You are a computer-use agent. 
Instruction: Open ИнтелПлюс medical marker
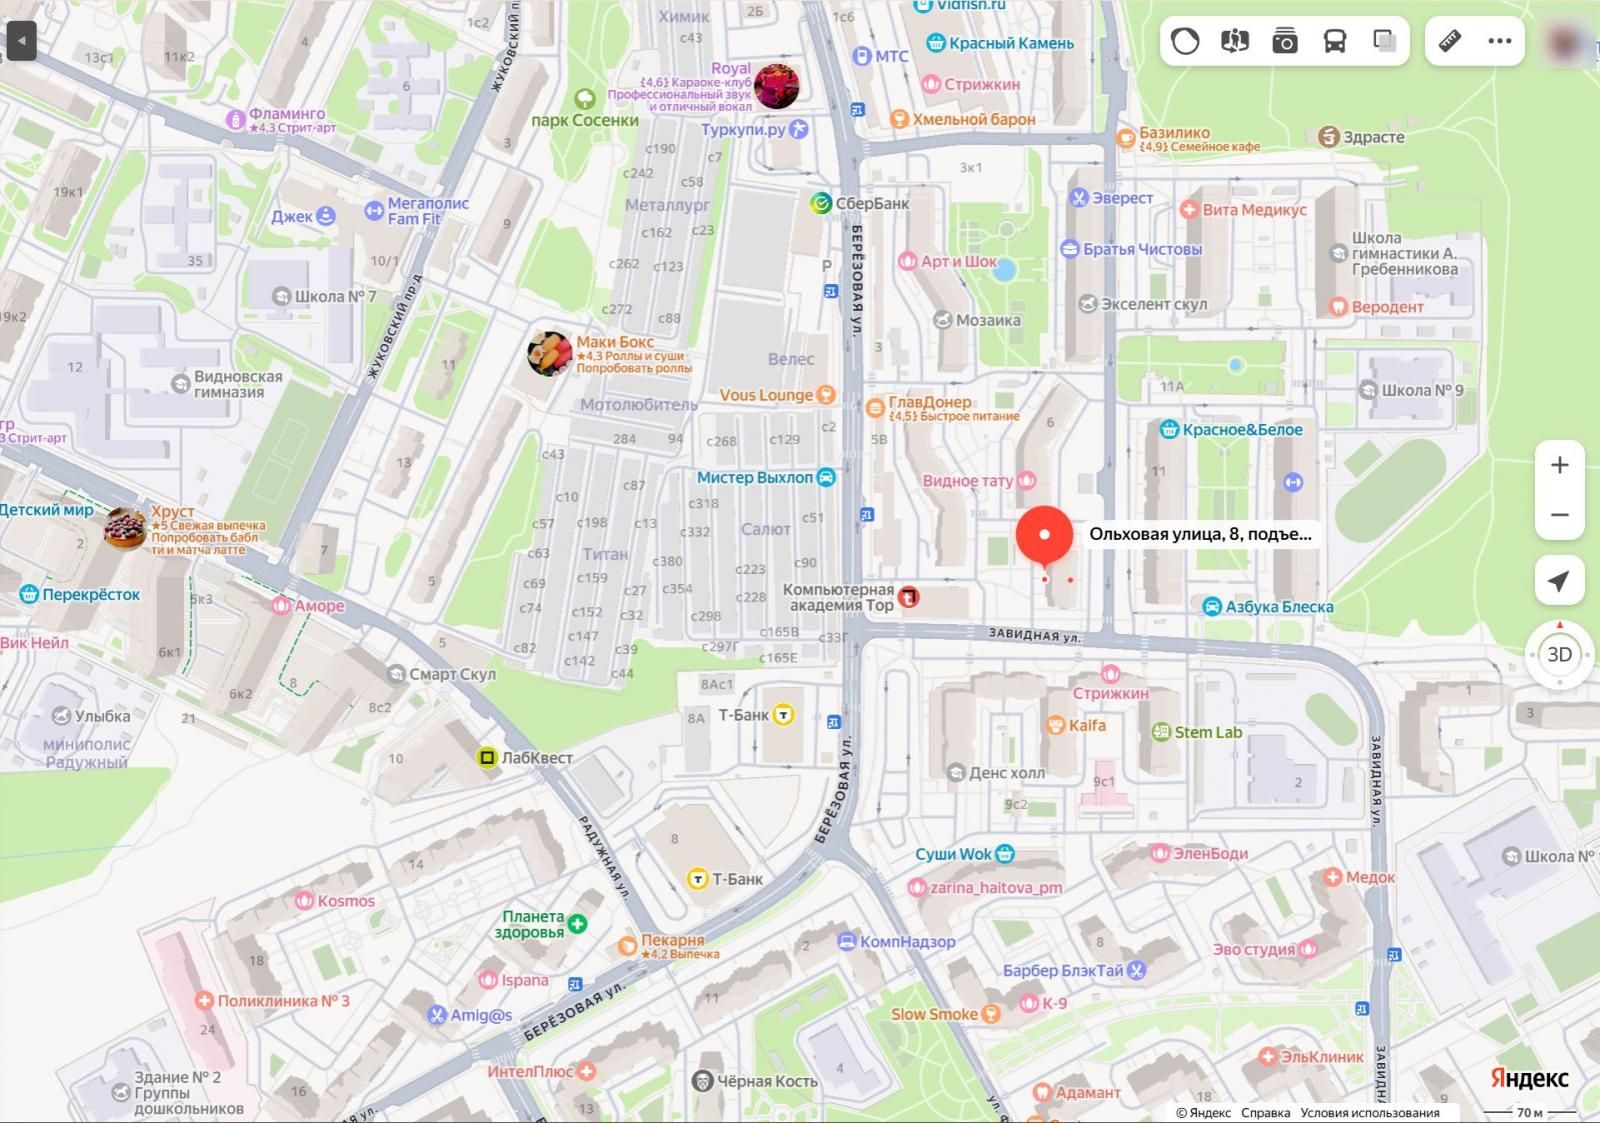click(x=586, y=1071)
